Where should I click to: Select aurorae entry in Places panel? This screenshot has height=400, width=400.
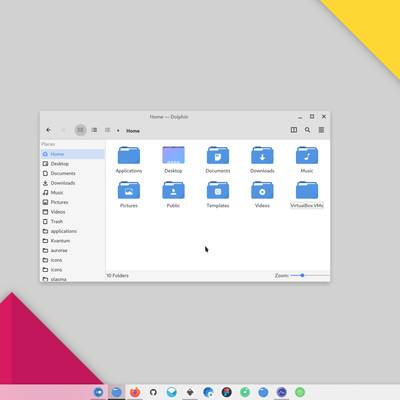tap(73, 250)
